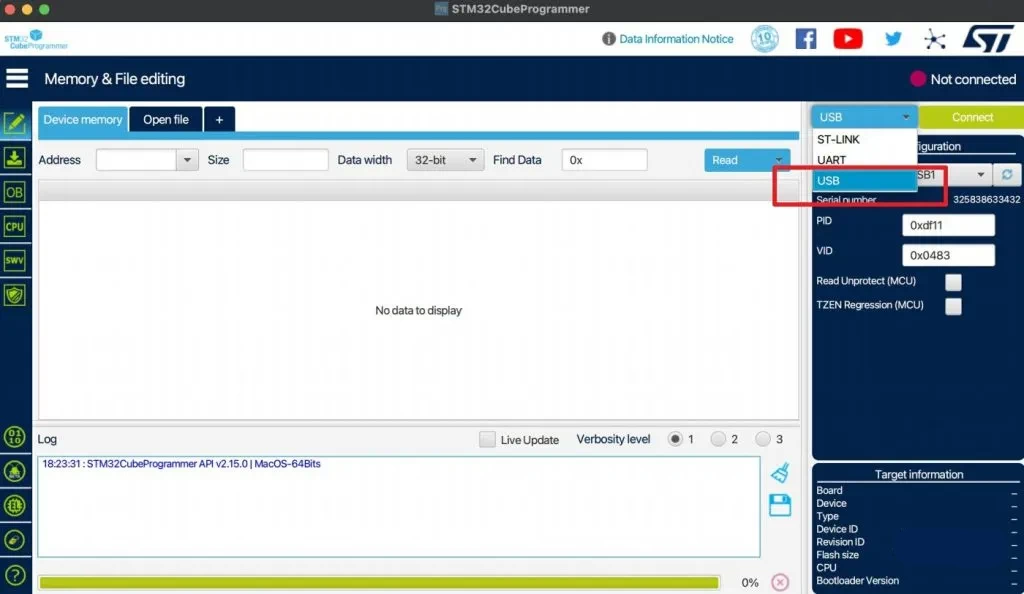The height and width of the screenshot is (594, 1024).
Task: Open the hamburger main menu
Action: (x=17, y=78)
